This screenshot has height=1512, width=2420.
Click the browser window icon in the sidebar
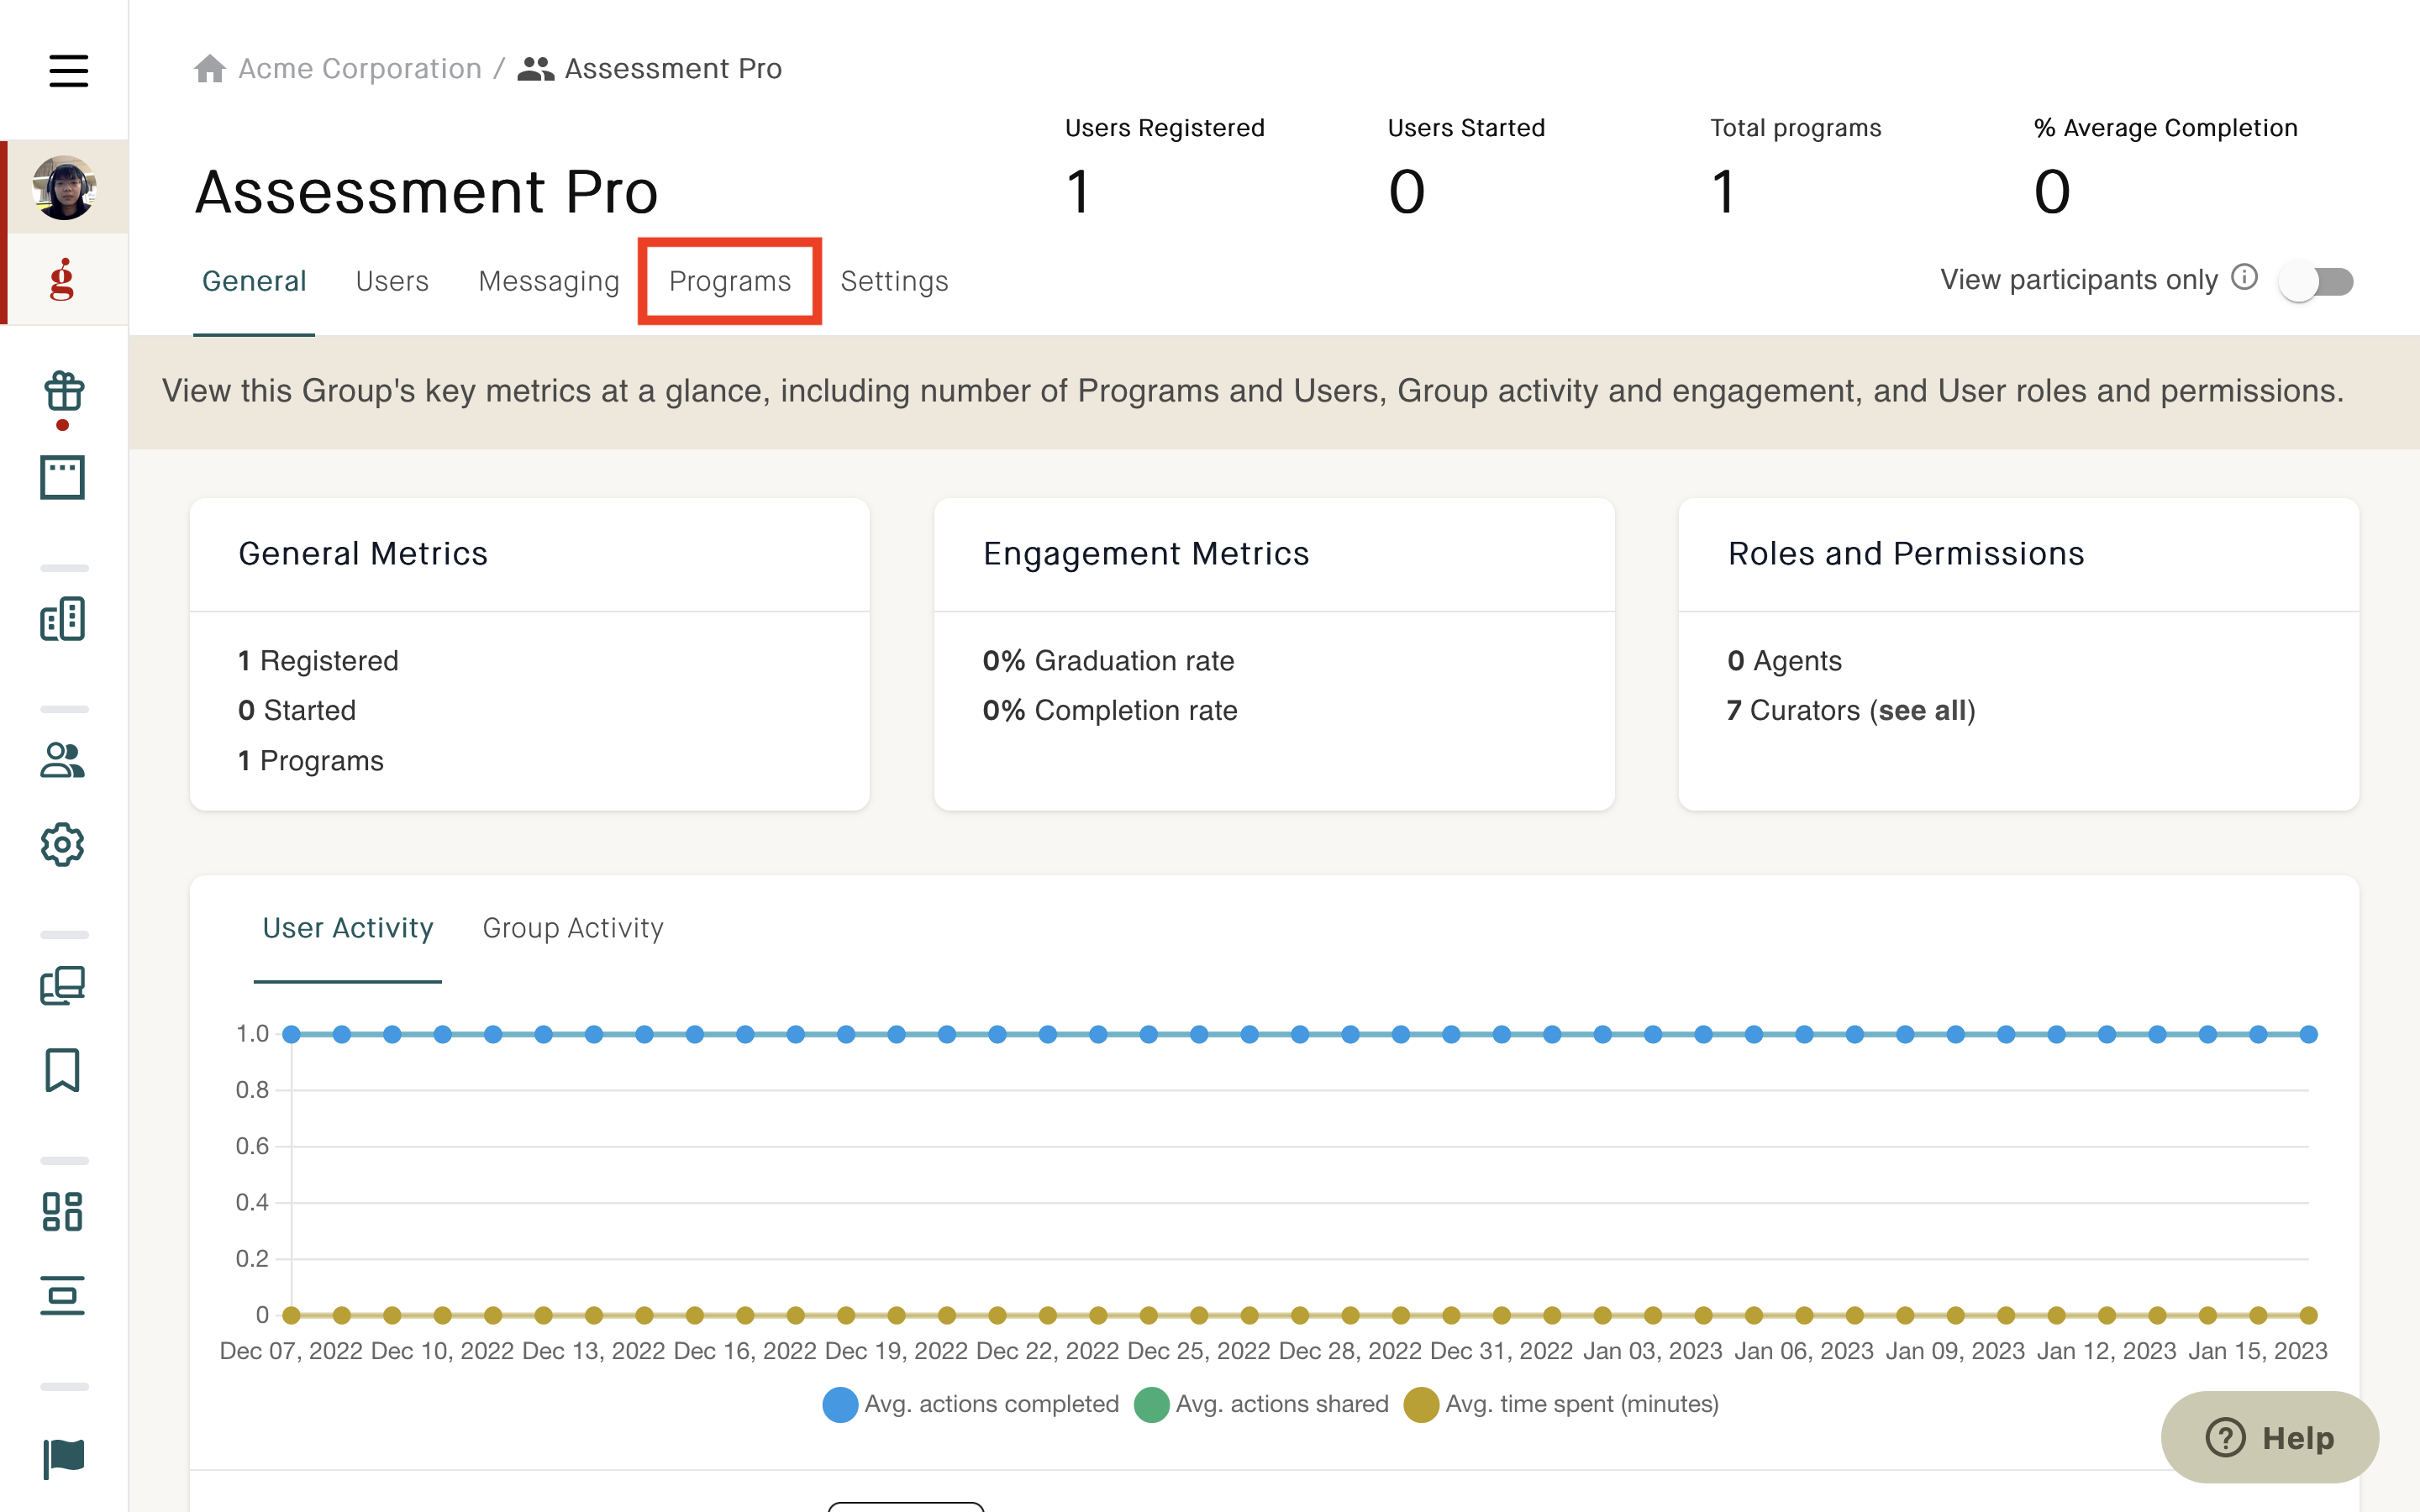point(63,478)
